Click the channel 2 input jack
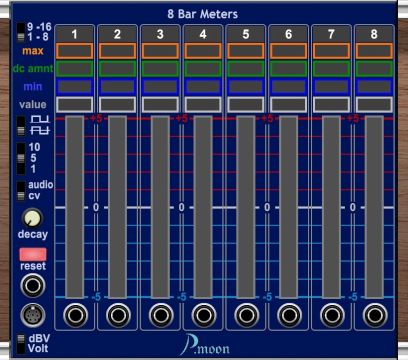The width and height of the screenshot is (408, 360). coord(118,315)
